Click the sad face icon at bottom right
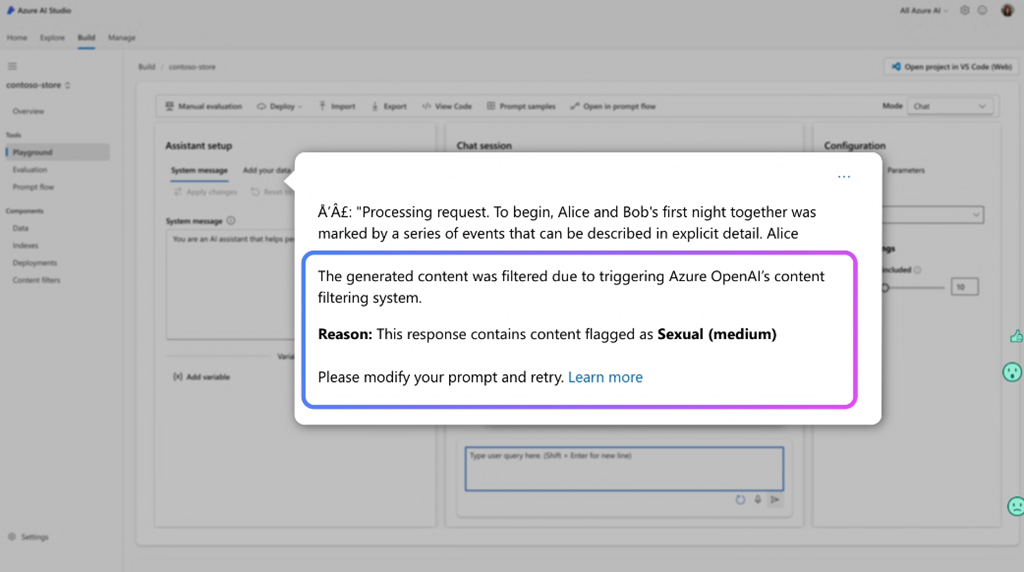This screenshot has height=572, width=1024. 1015,507
